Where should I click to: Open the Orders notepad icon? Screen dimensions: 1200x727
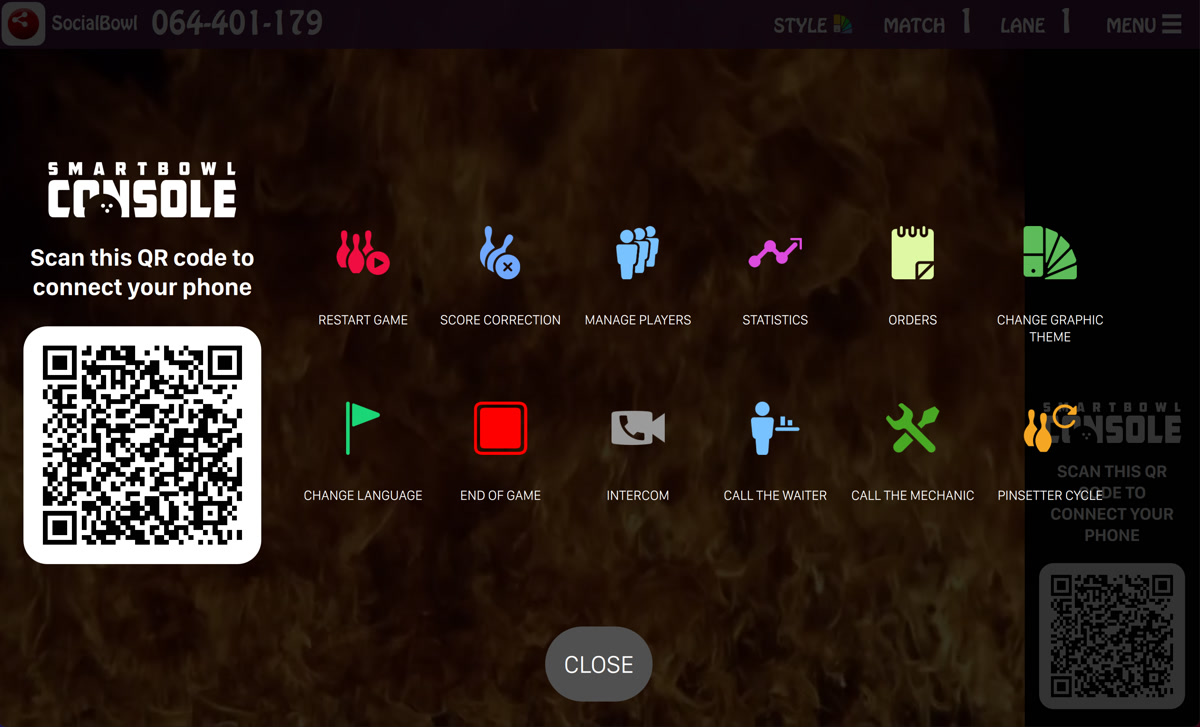coord(912,253)
